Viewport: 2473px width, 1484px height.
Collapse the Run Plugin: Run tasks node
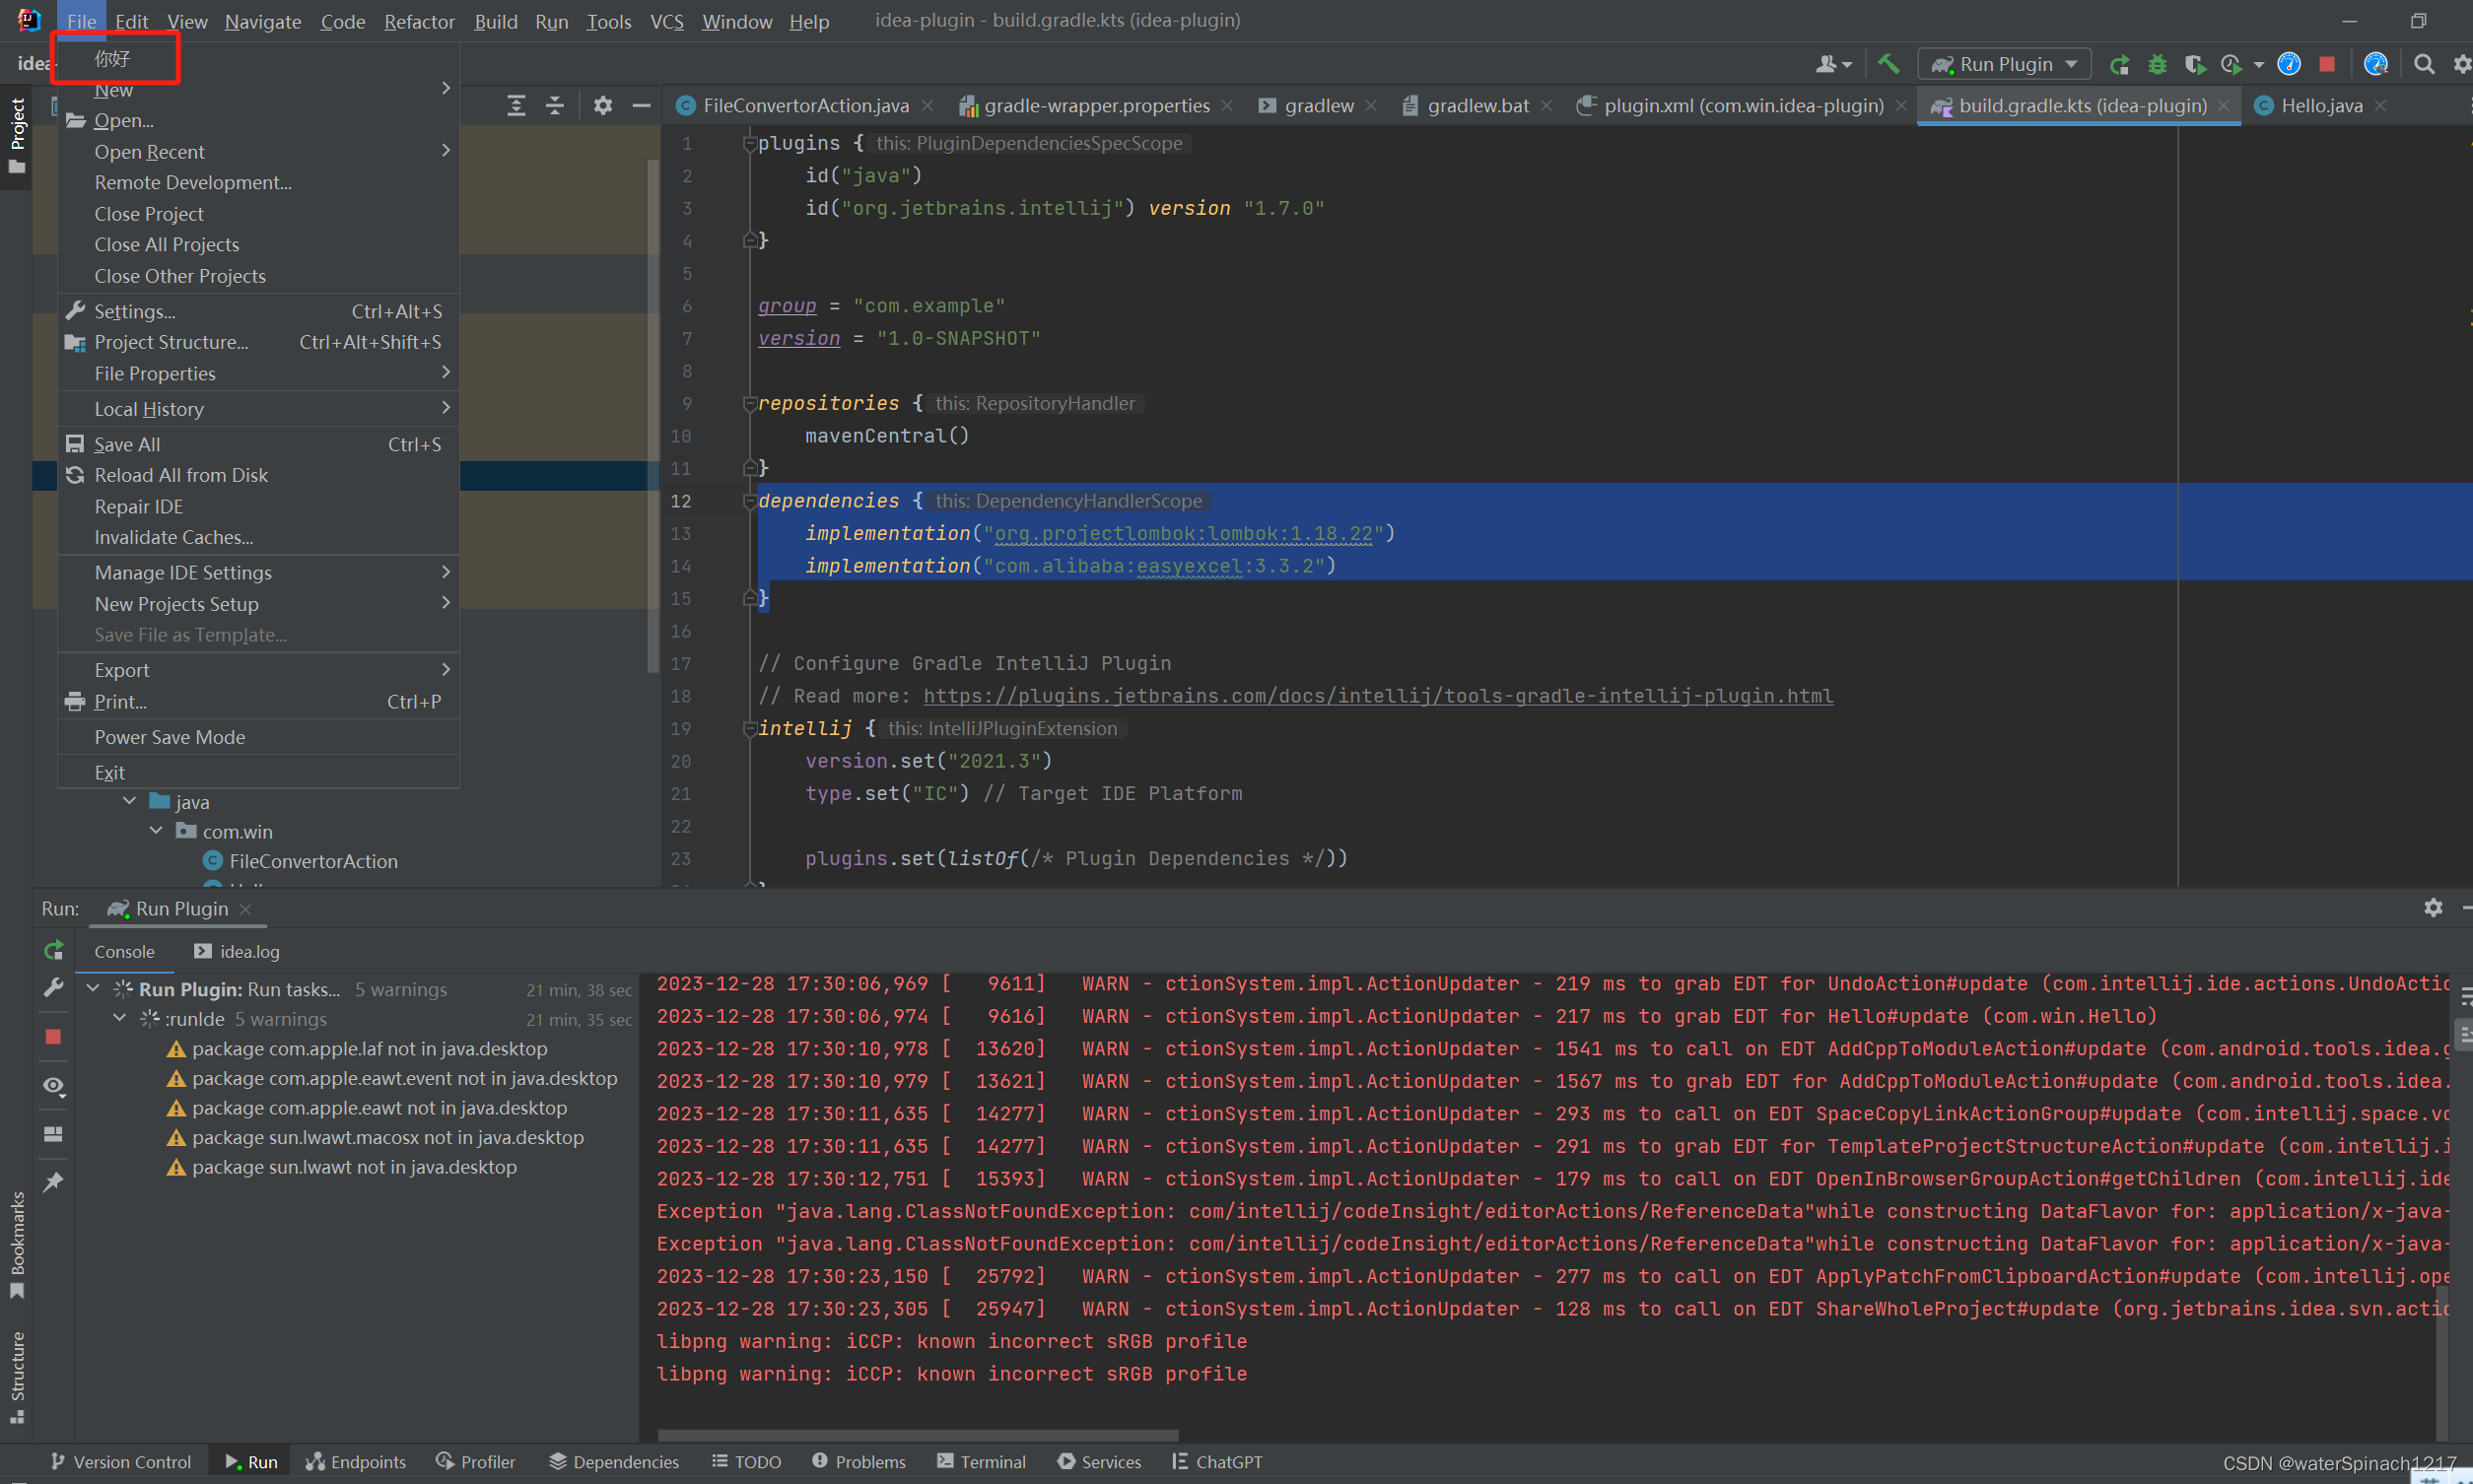(x=93, y=989)
